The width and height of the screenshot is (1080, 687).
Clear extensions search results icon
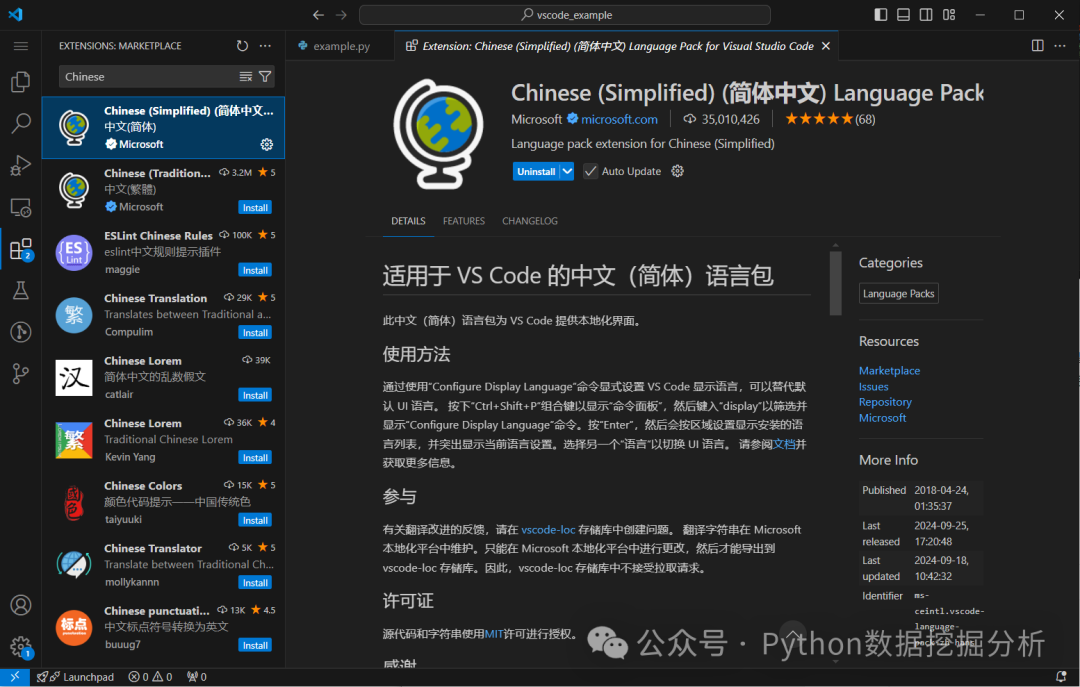(246, 76)
